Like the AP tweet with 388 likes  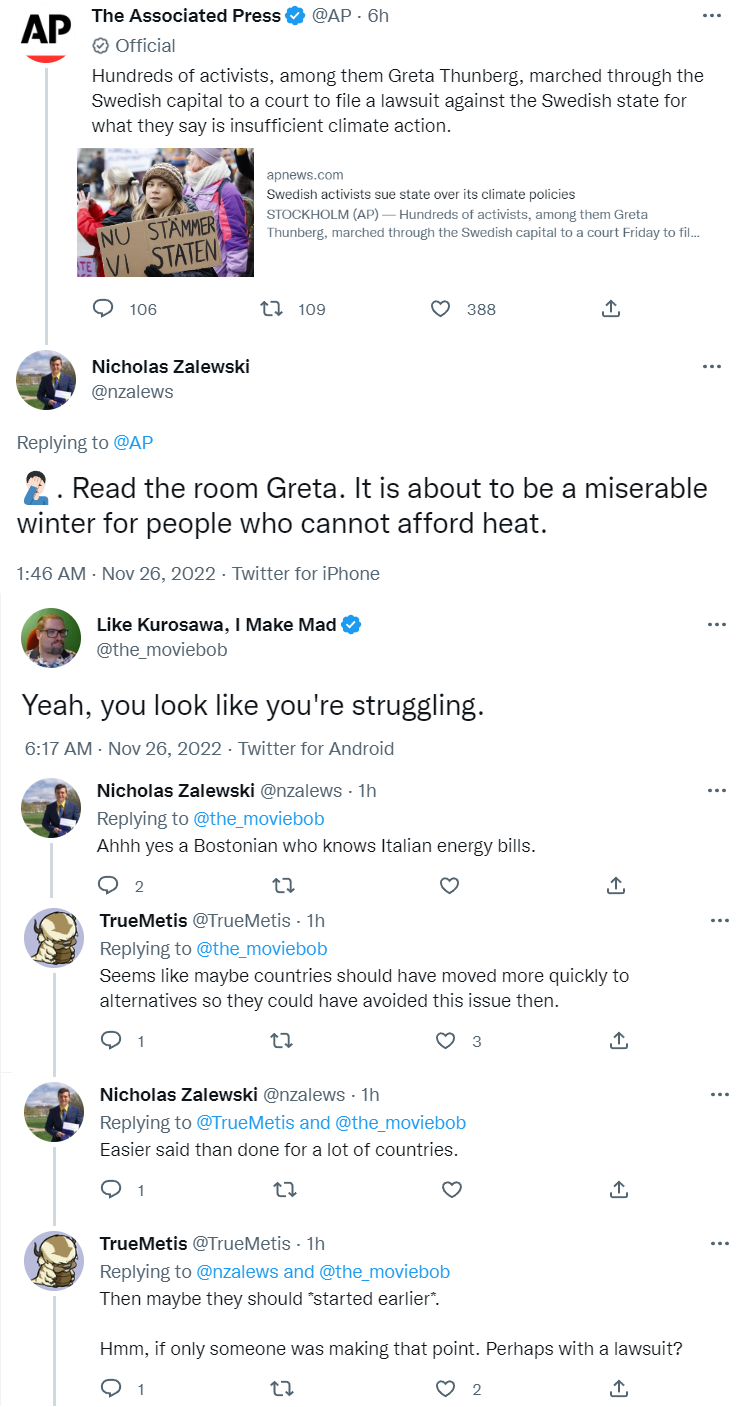coord(440,309)
